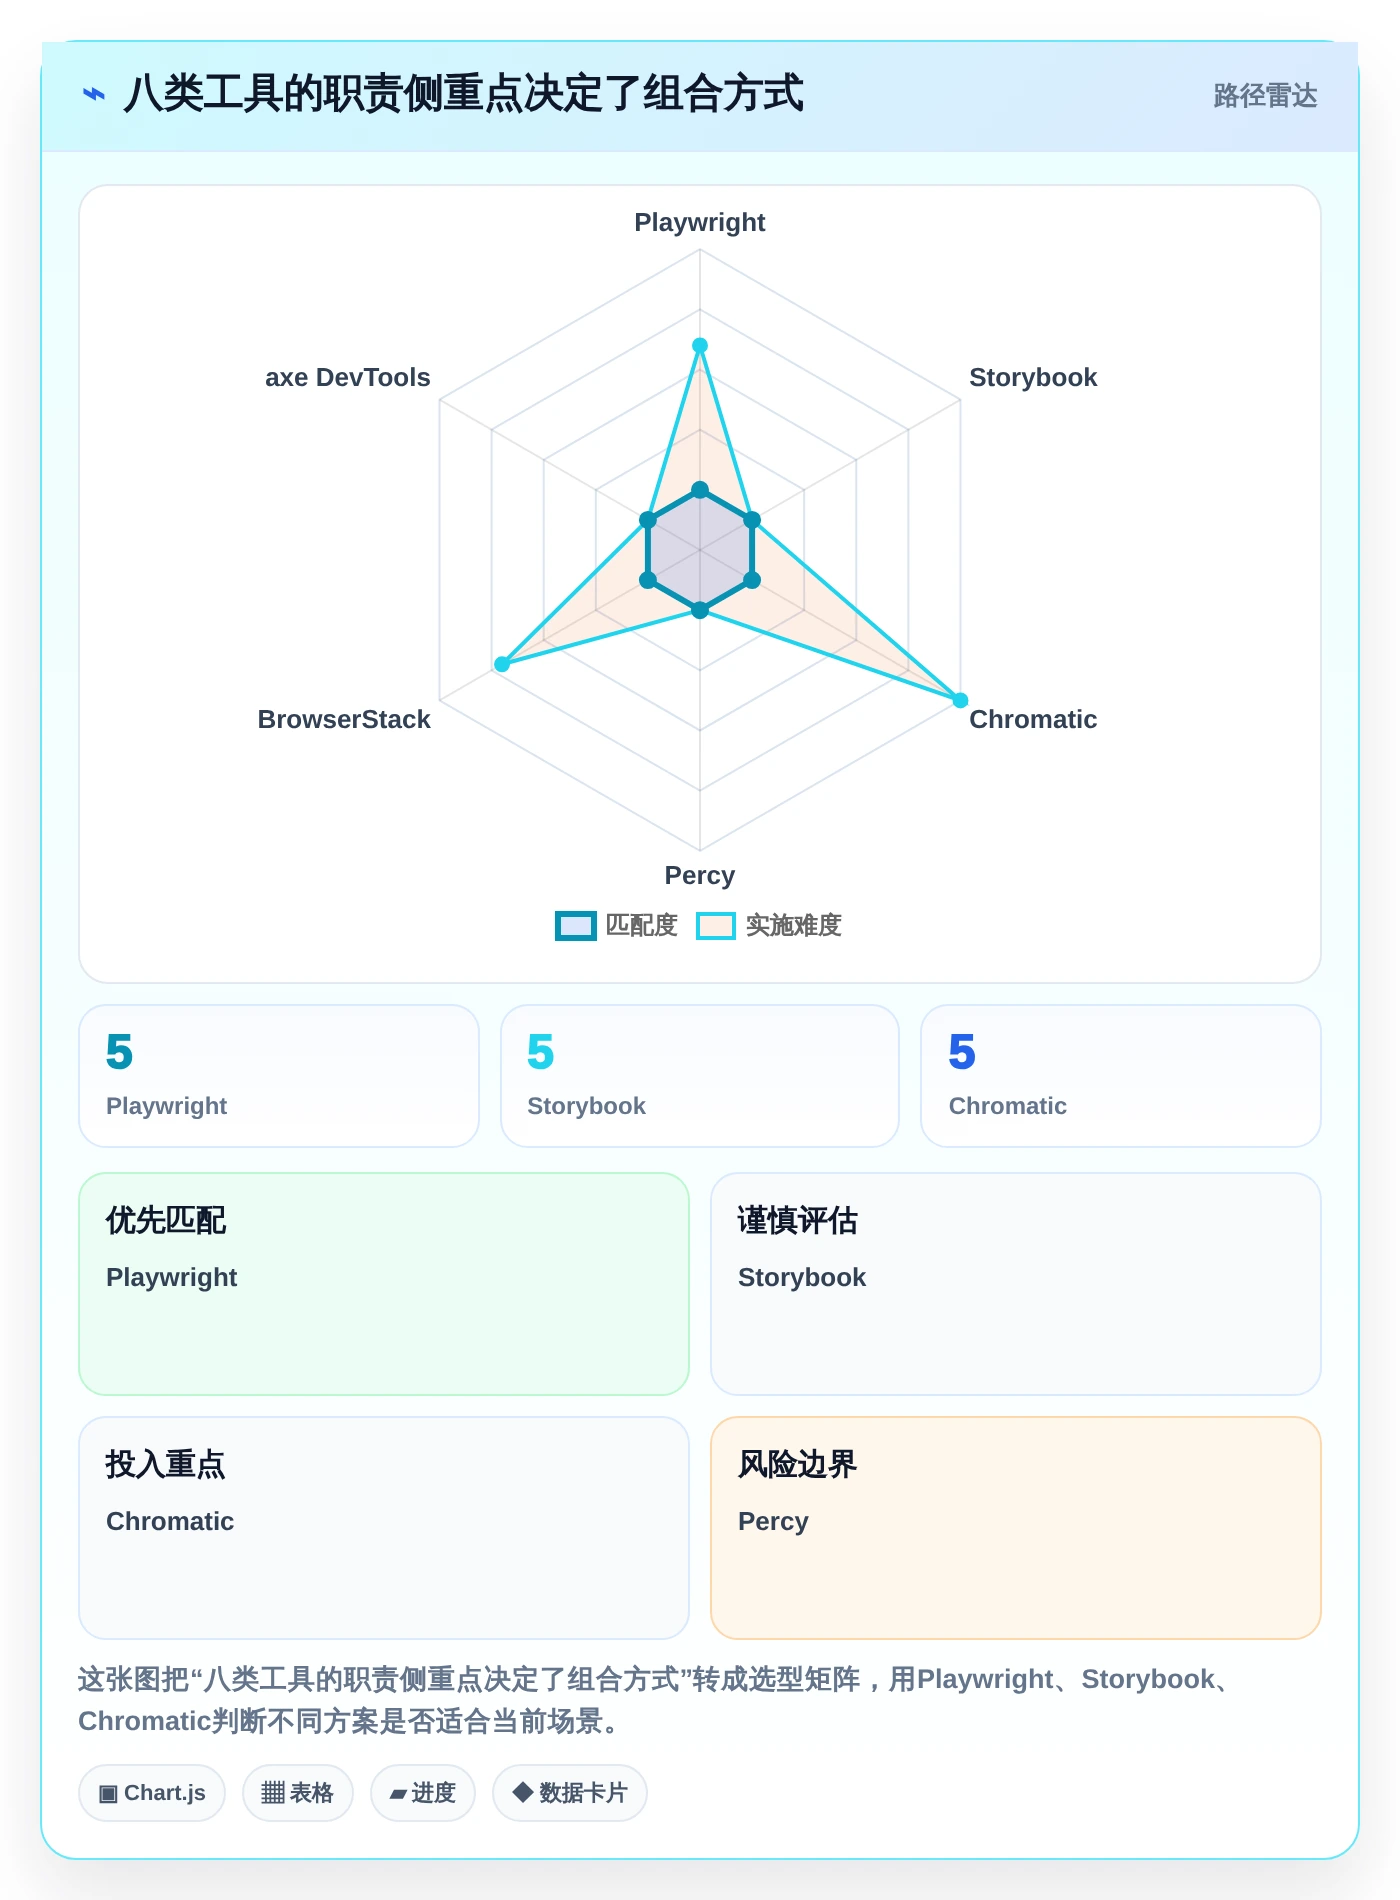The width and height of the screenshot is (1400, 1900).
Task: Select the 表格 tag chip
Action: click(x=297, y=1793)
